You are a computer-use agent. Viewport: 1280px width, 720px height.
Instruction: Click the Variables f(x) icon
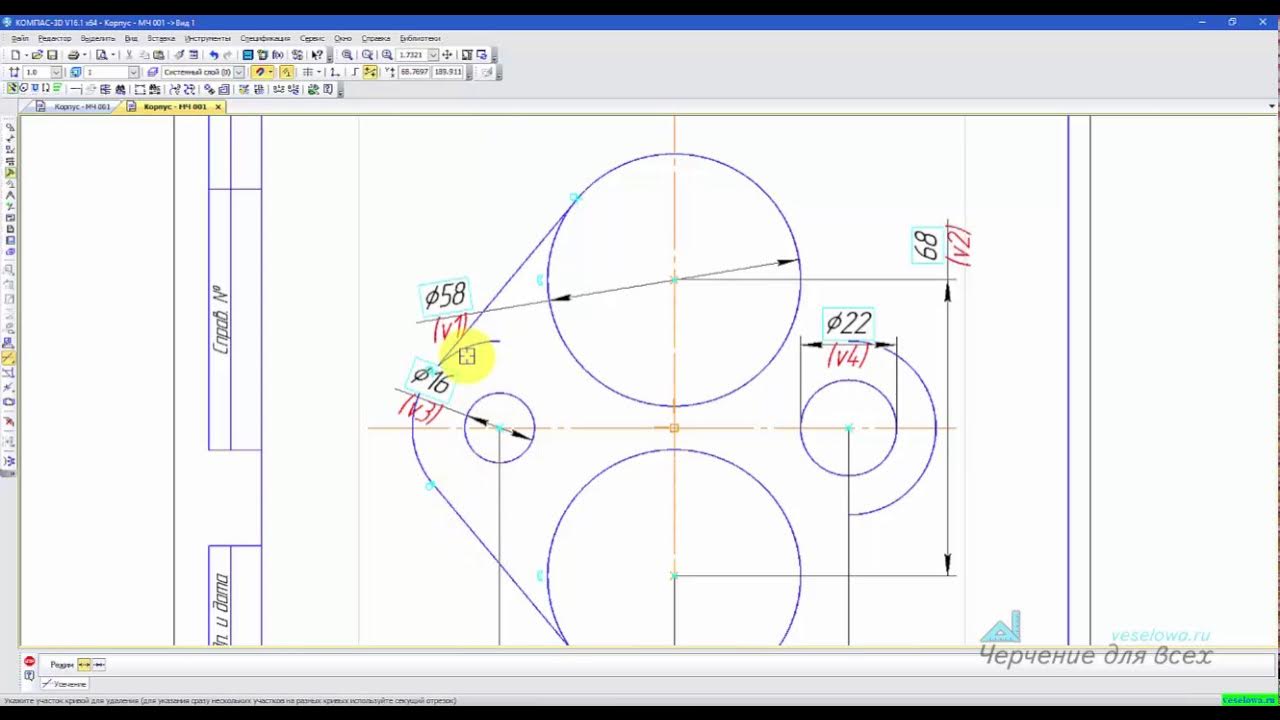click(x=278, y=55)
